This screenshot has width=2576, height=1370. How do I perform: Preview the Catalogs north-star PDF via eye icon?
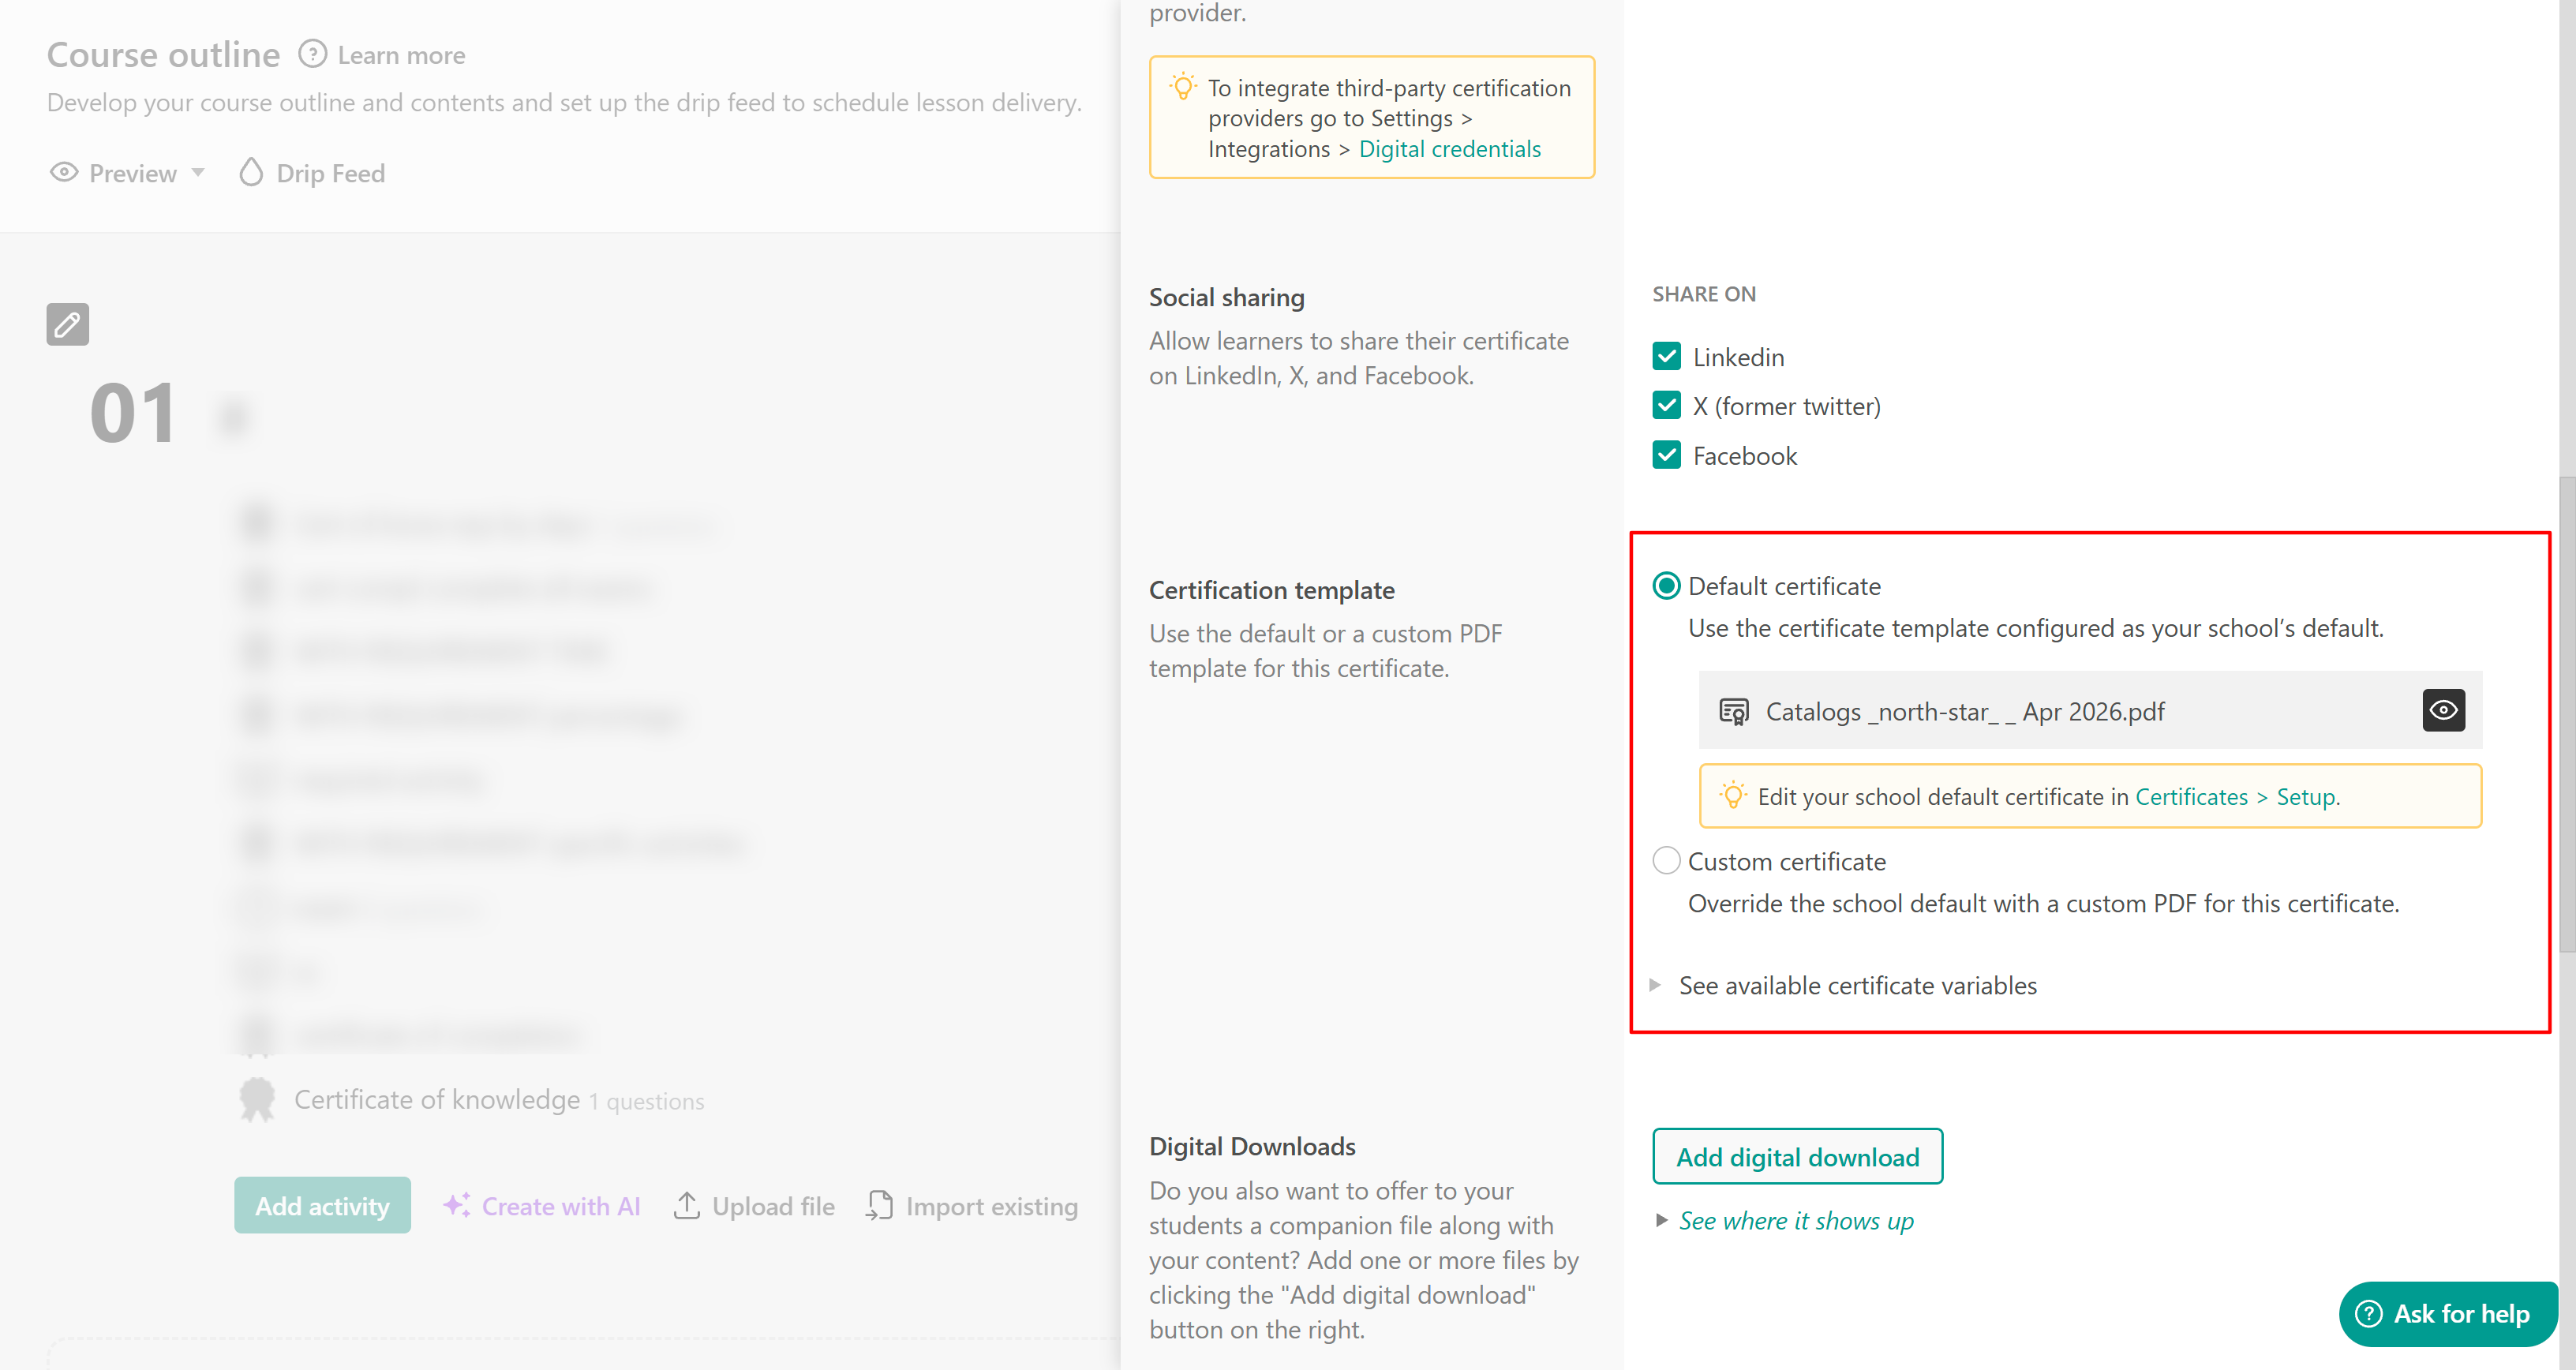click(2443, 710)
